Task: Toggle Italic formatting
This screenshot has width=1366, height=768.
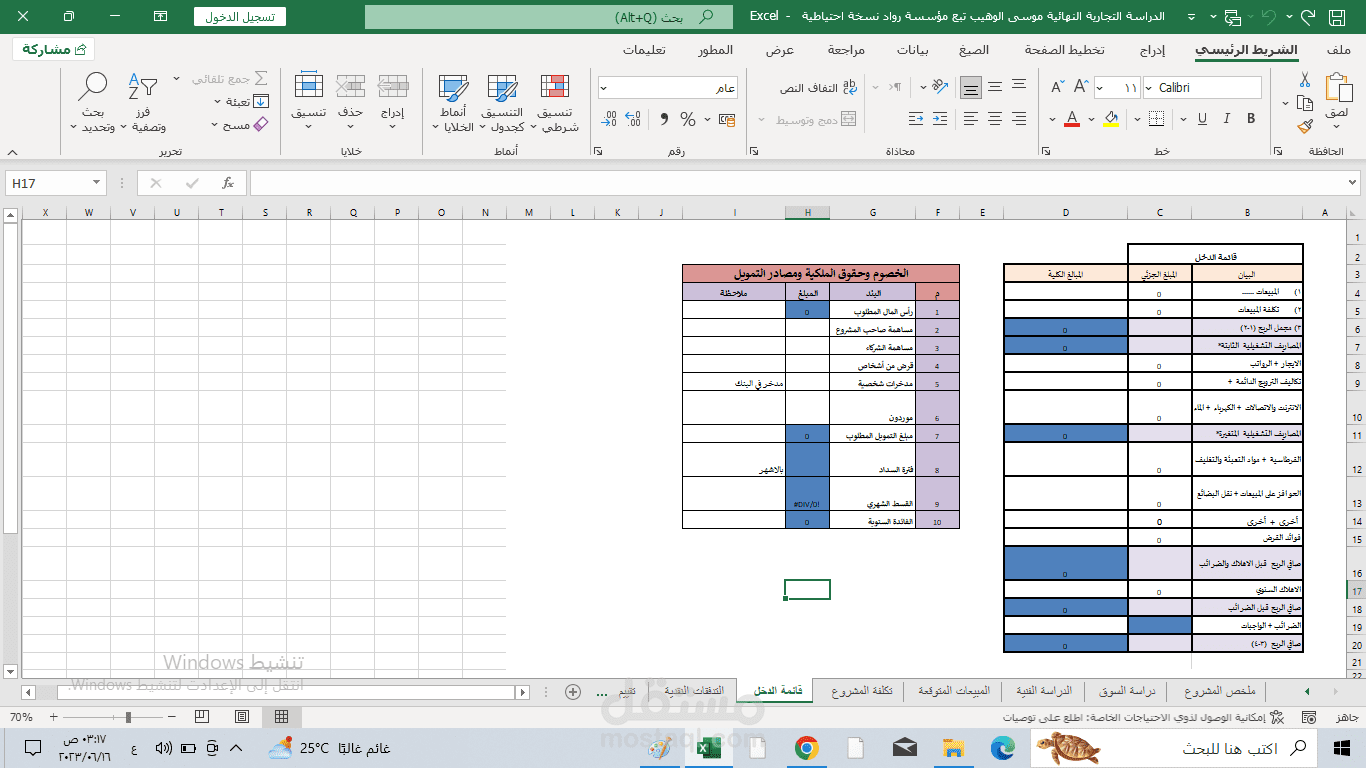Action: tap(1226, 119)
